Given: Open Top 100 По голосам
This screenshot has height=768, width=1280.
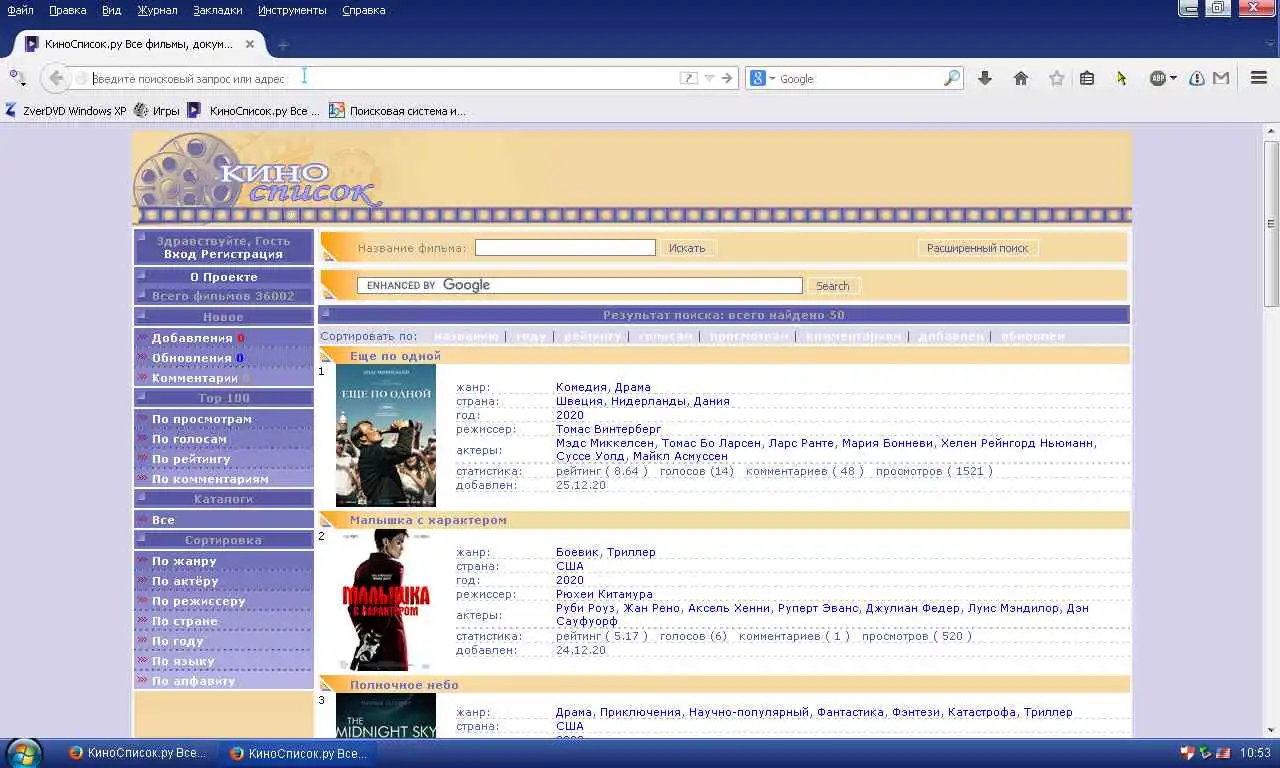Looking at the screenshot, I should [x=189, y=439].
